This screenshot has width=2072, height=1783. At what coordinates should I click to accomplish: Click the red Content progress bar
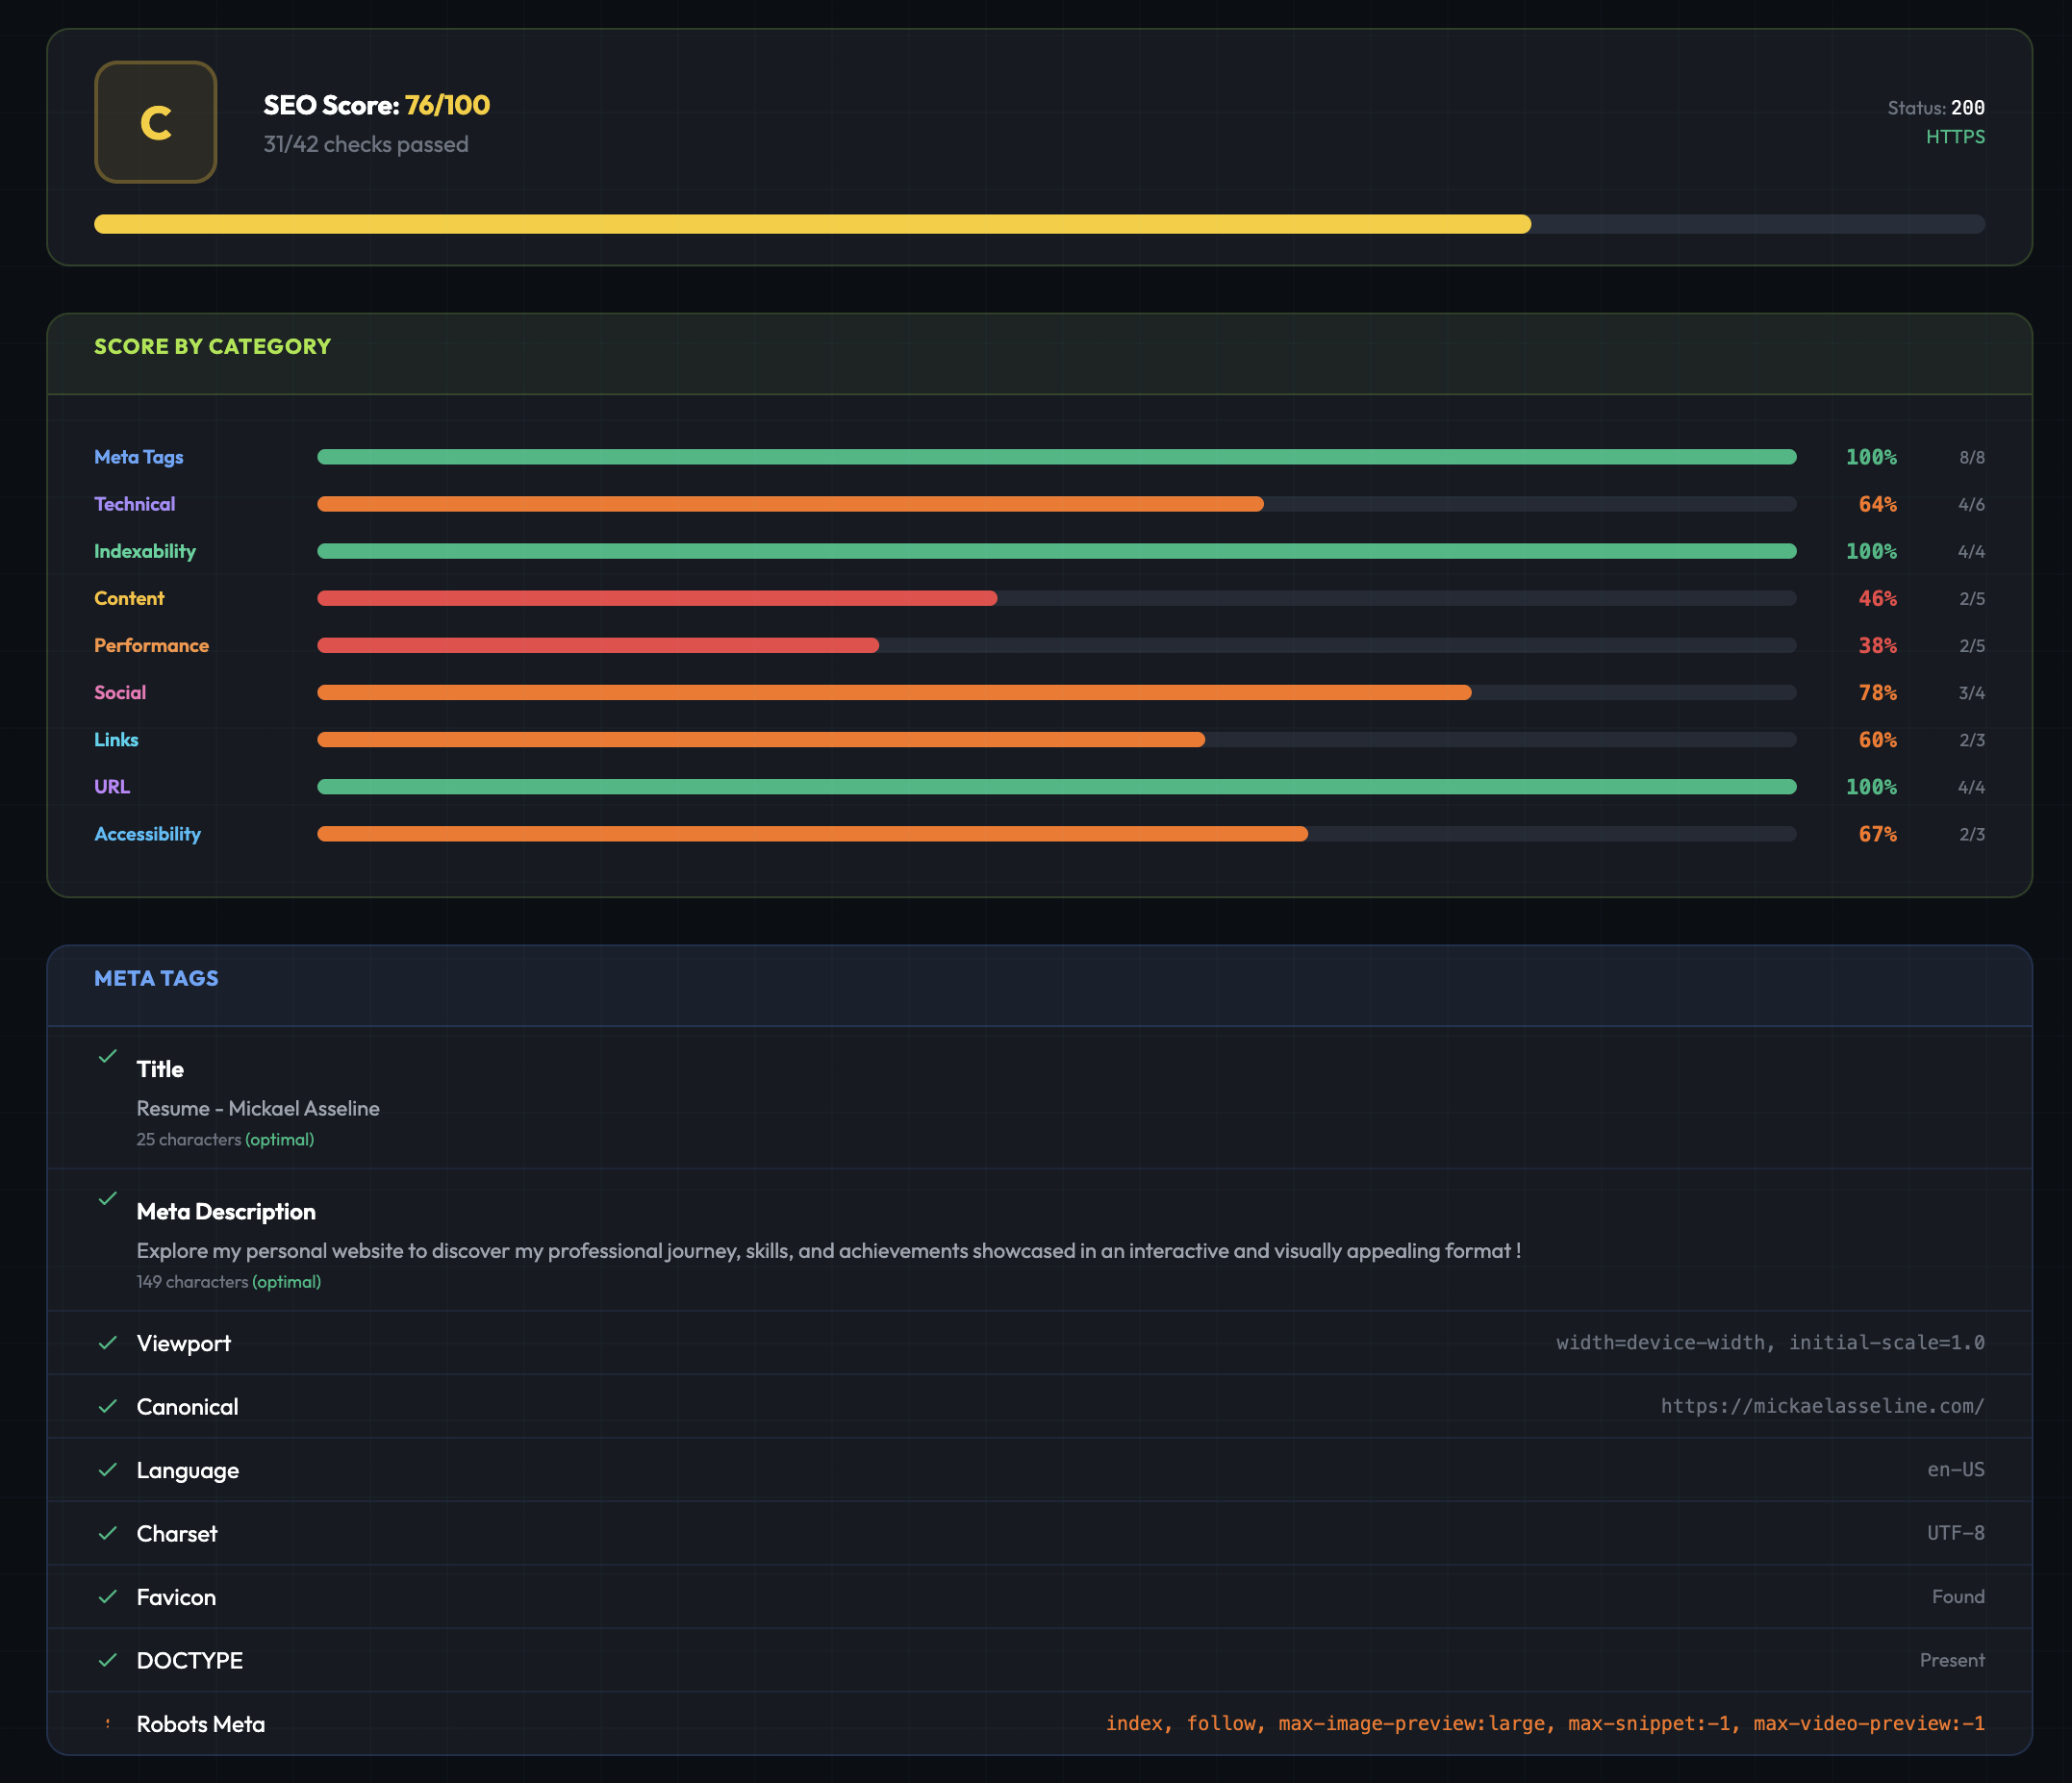[656, 598]
